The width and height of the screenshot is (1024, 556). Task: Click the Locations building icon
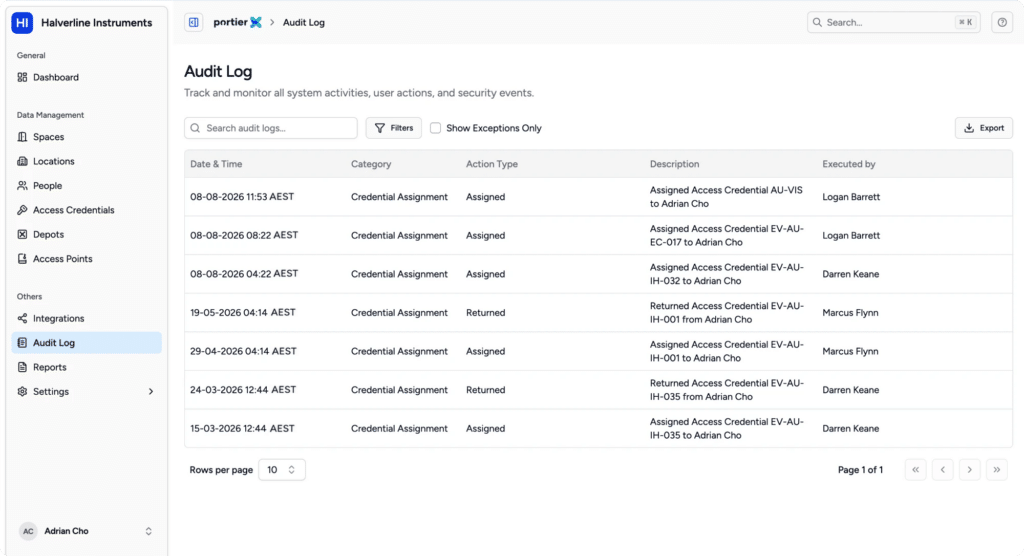[22, 161]
